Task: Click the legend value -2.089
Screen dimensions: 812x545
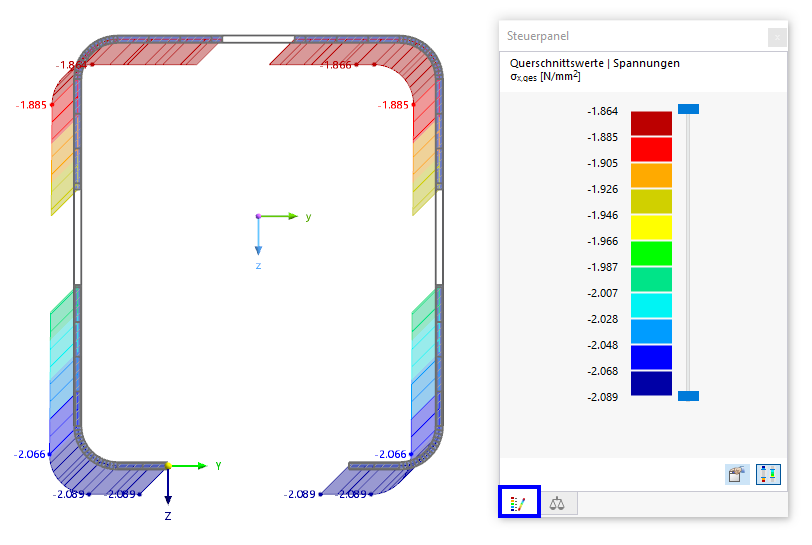Action: (603, 397)
